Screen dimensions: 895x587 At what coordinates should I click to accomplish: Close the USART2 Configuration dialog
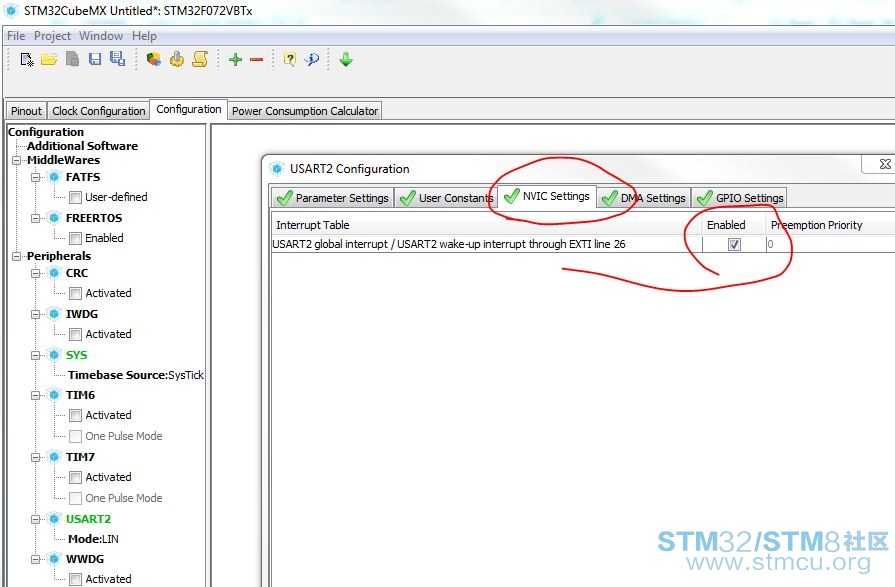click(885, 164)
